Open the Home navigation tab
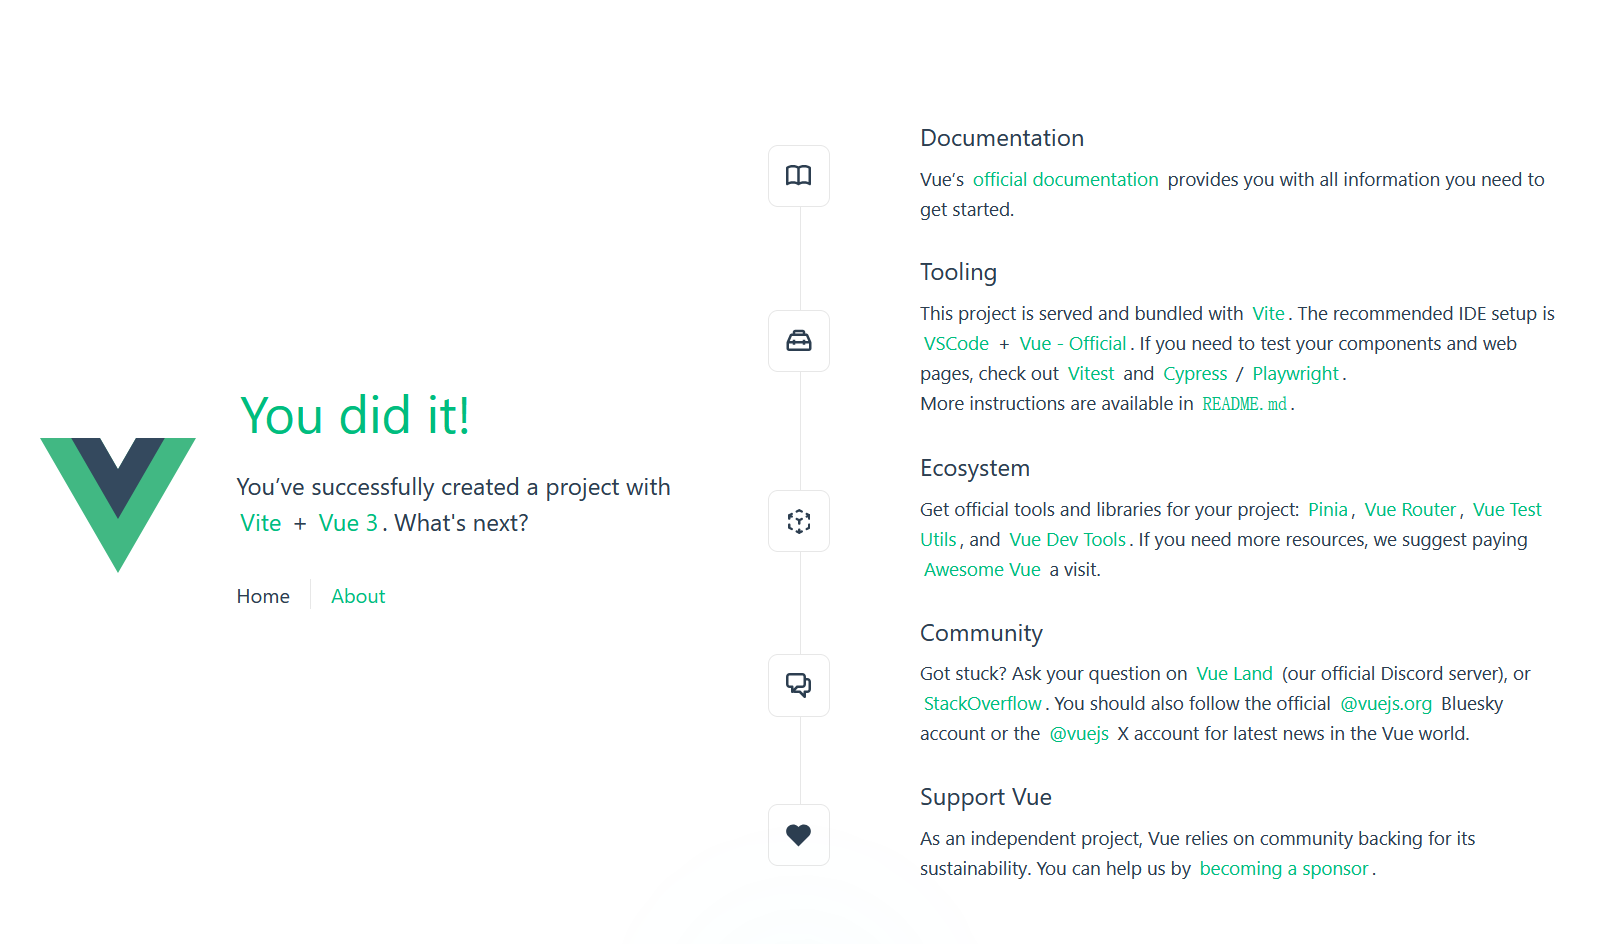Image resolution: width=1611 pixels, height=944 pixels. click(263, 596)
